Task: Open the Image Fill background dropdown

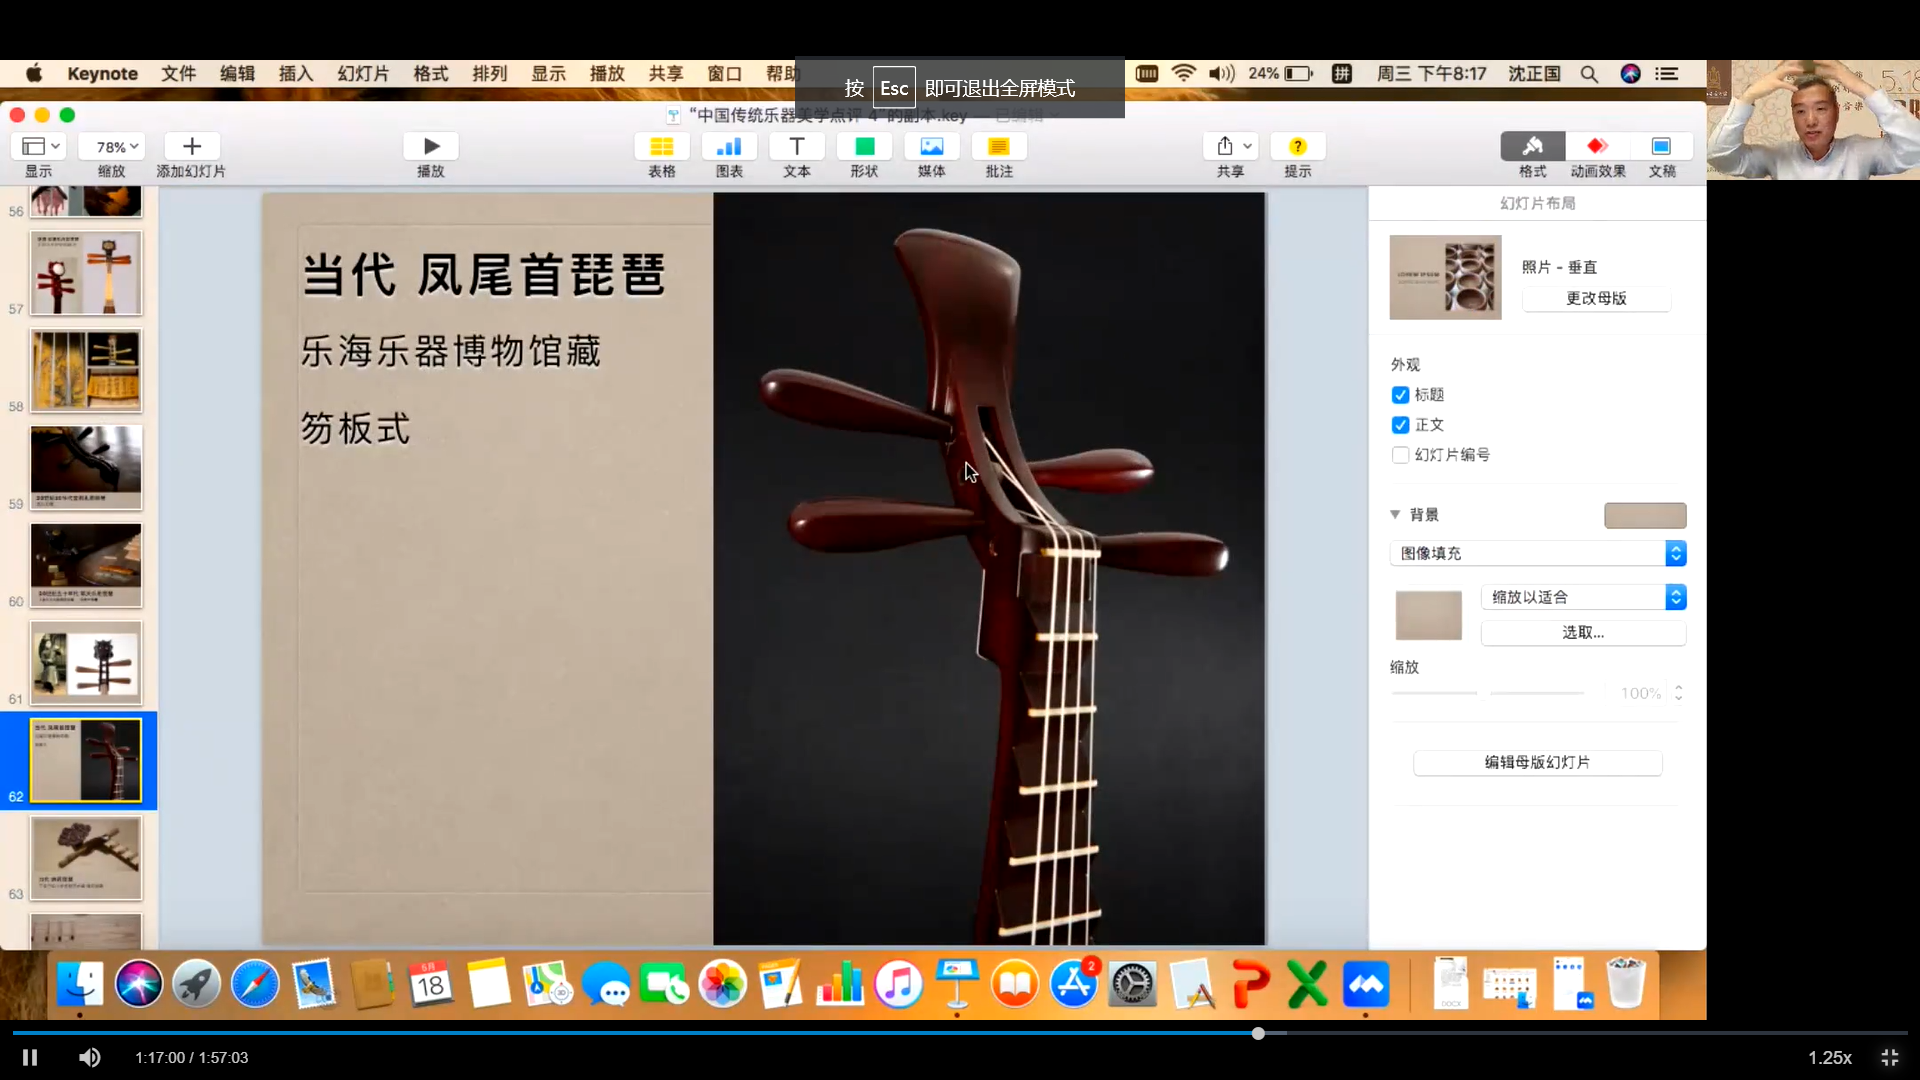Action: [x=1537, y=553]
